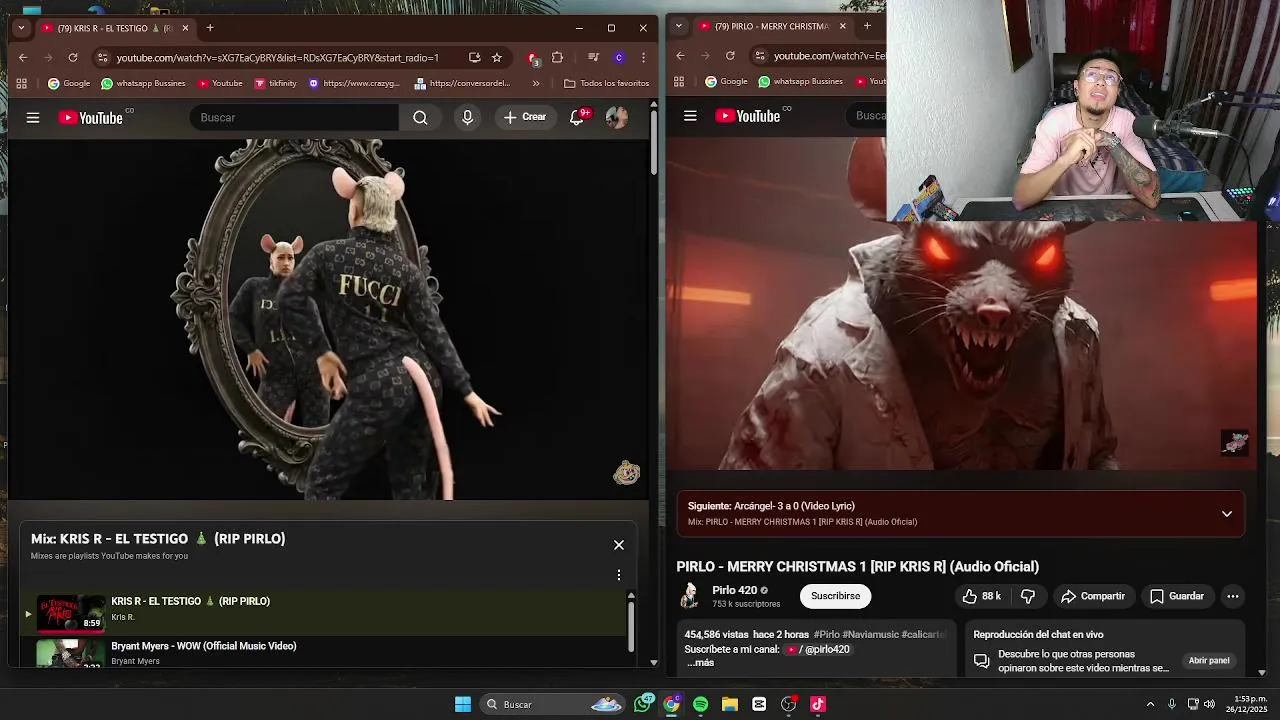The width and height of the screenshot is (1280, 720).
Task: Open WhatsApp from taskbar
Action: (643, 704)
